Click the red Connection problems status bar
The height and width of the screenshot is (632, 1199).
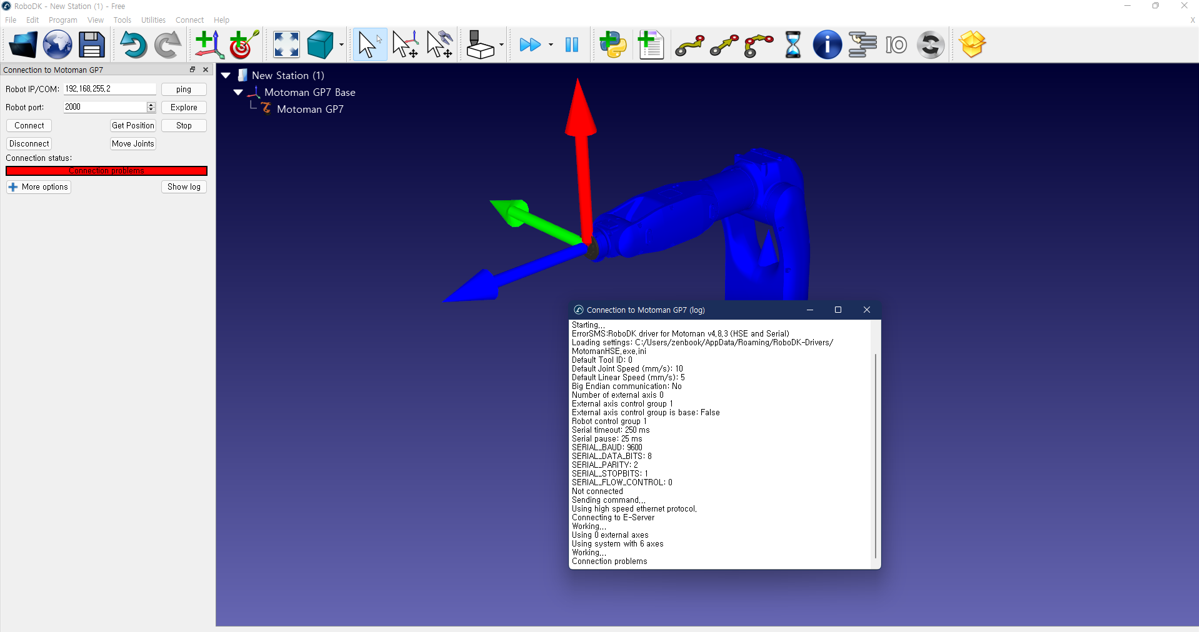click(x=106, y=171)
